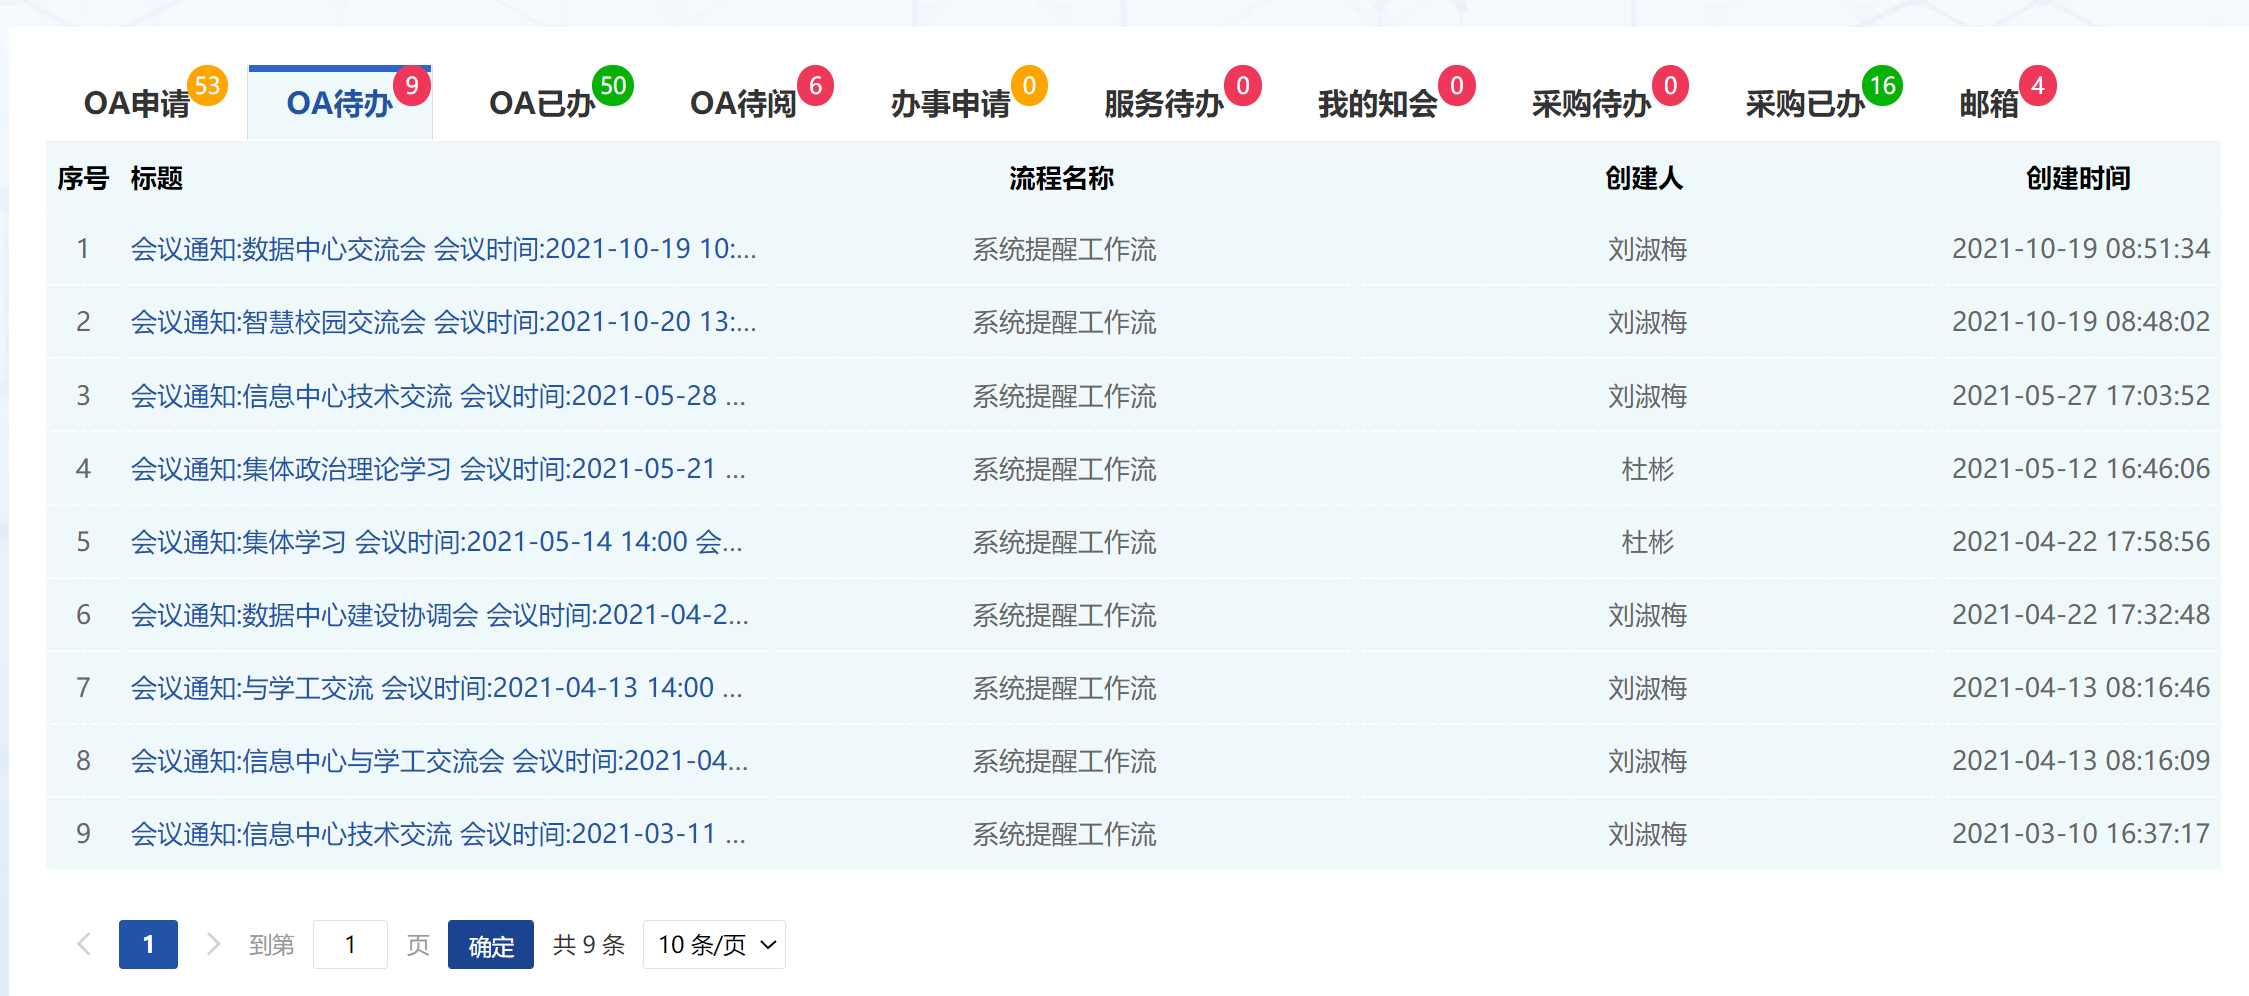
Task: Select page 1 in pagination
Action: tap(148, 944)
